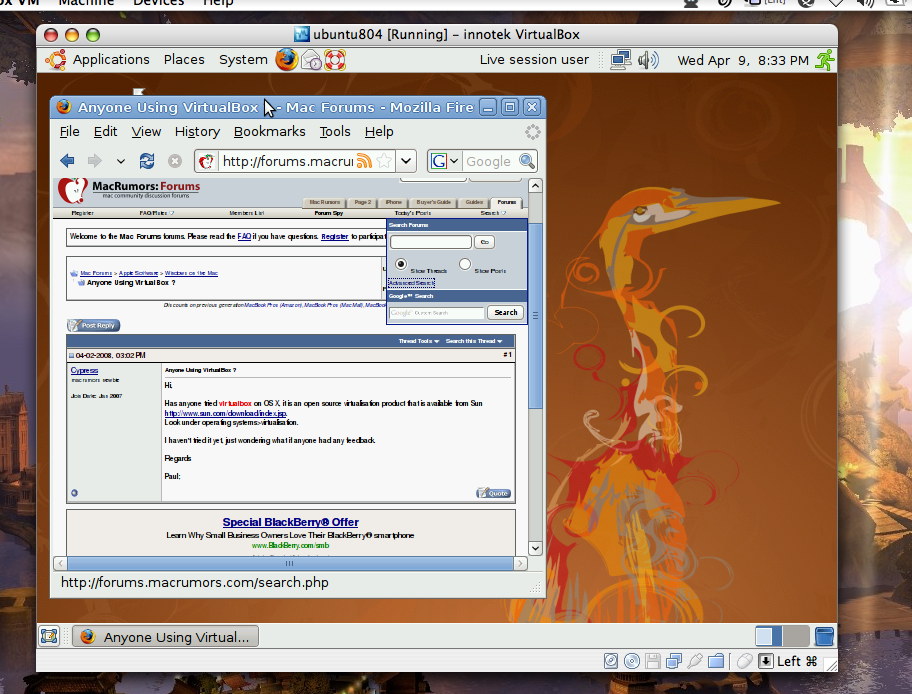Open Search this Thread dropdown
This screenshot has width=912, height=694.
pos(474,341)
